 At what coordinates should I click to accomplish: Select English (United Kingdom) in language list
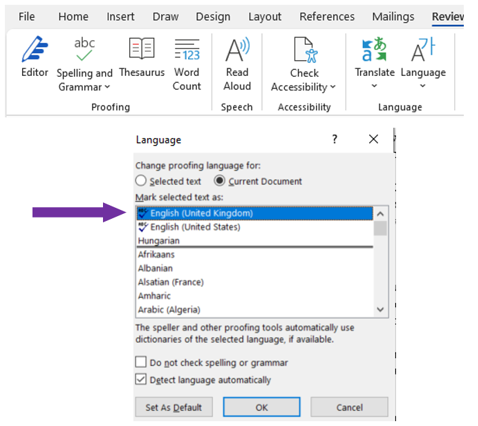[x=255, y=213]
